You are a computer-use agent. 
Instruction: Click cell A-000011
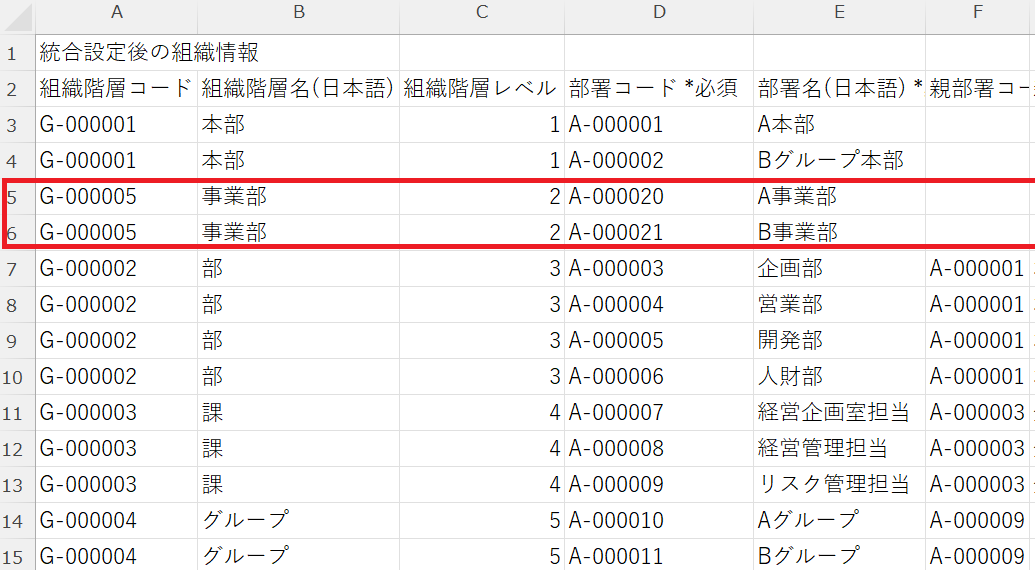pyautogui.click(x=659, y=556)
